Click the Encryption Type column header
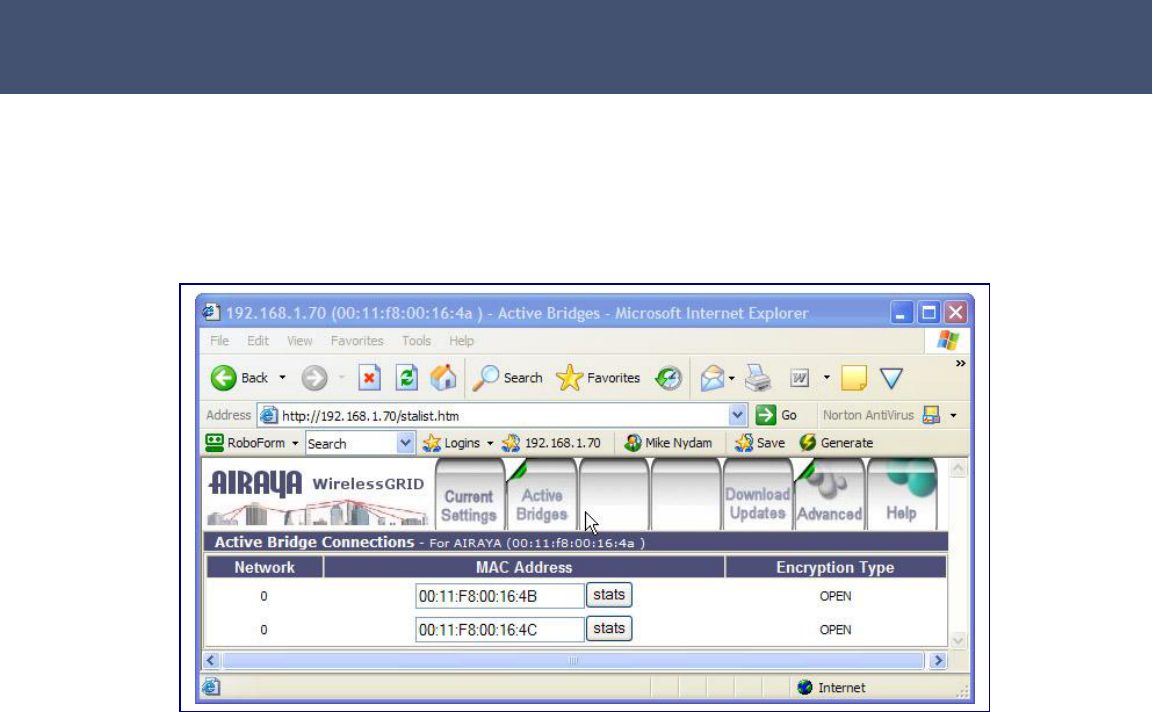Viewport: 1153px width, 712px height. click(835, 567)
